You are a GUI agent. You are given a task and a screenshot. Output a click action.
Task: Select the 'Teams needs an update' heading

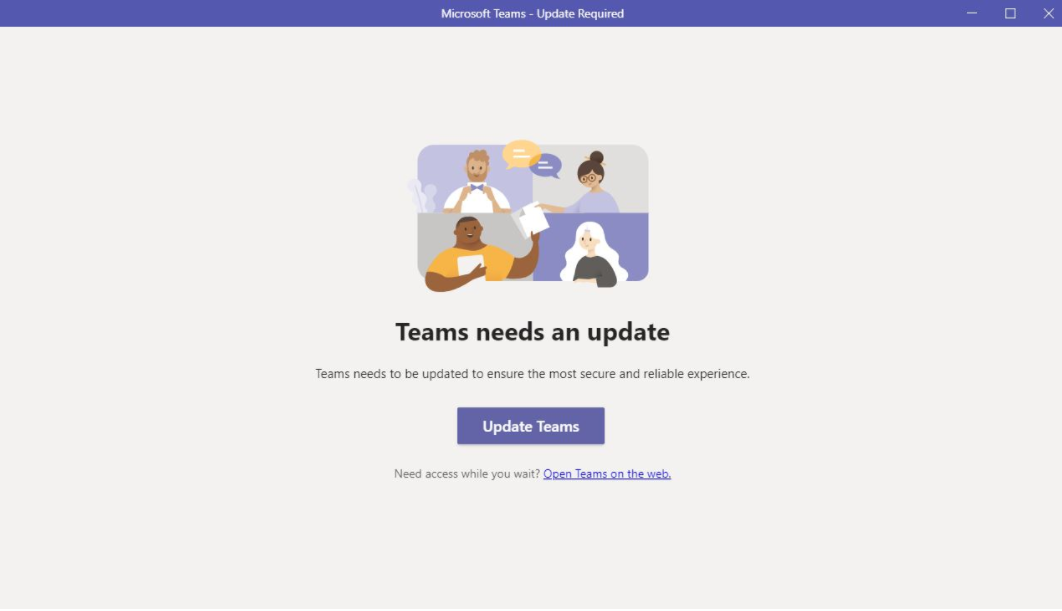coord(532,332)
